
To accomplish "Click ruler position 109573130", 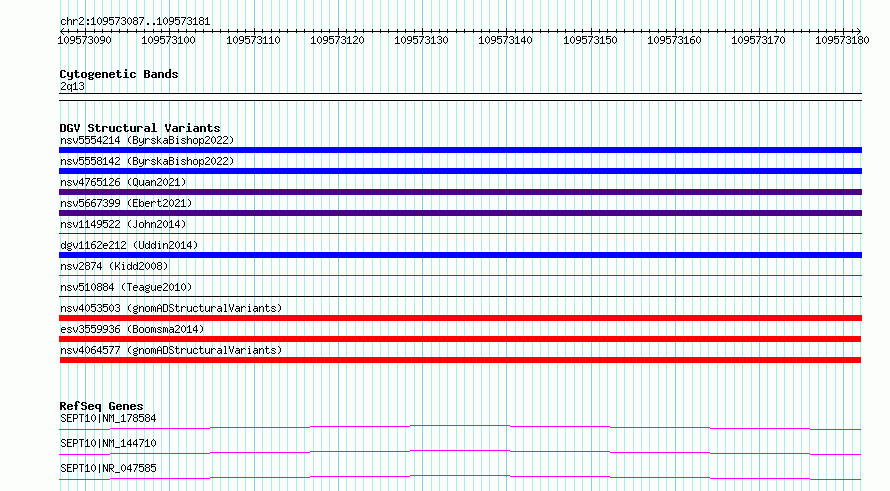I will click(421, 40).
